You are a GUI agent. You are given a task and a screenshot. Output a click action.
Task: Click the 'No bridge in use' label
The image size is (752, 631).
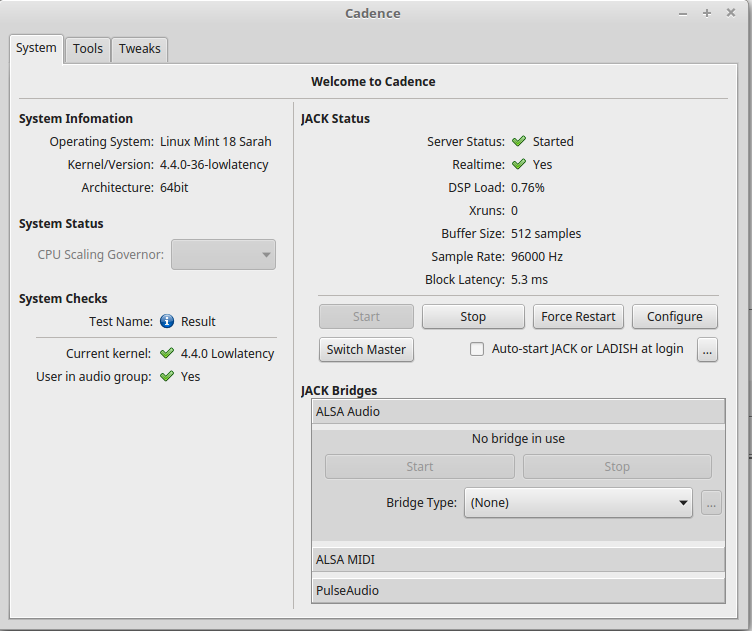[518, 439]
